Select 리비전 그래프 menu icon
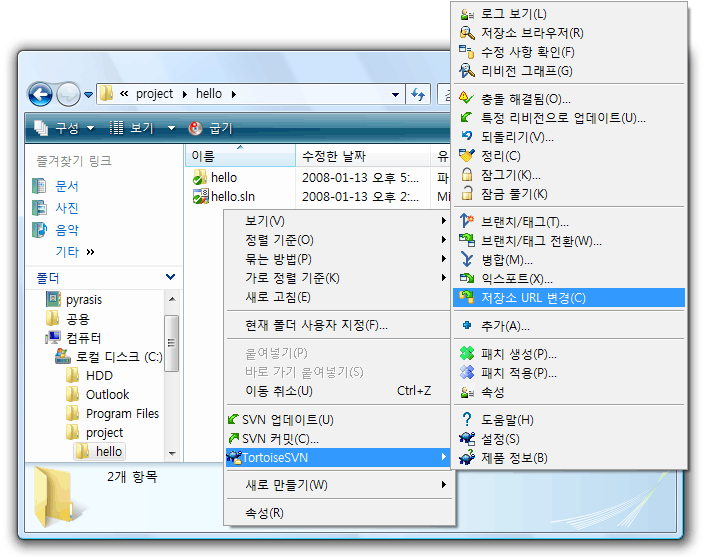Image resolution: width=706 pixels, height=557 pixels. tap(466, 71)
